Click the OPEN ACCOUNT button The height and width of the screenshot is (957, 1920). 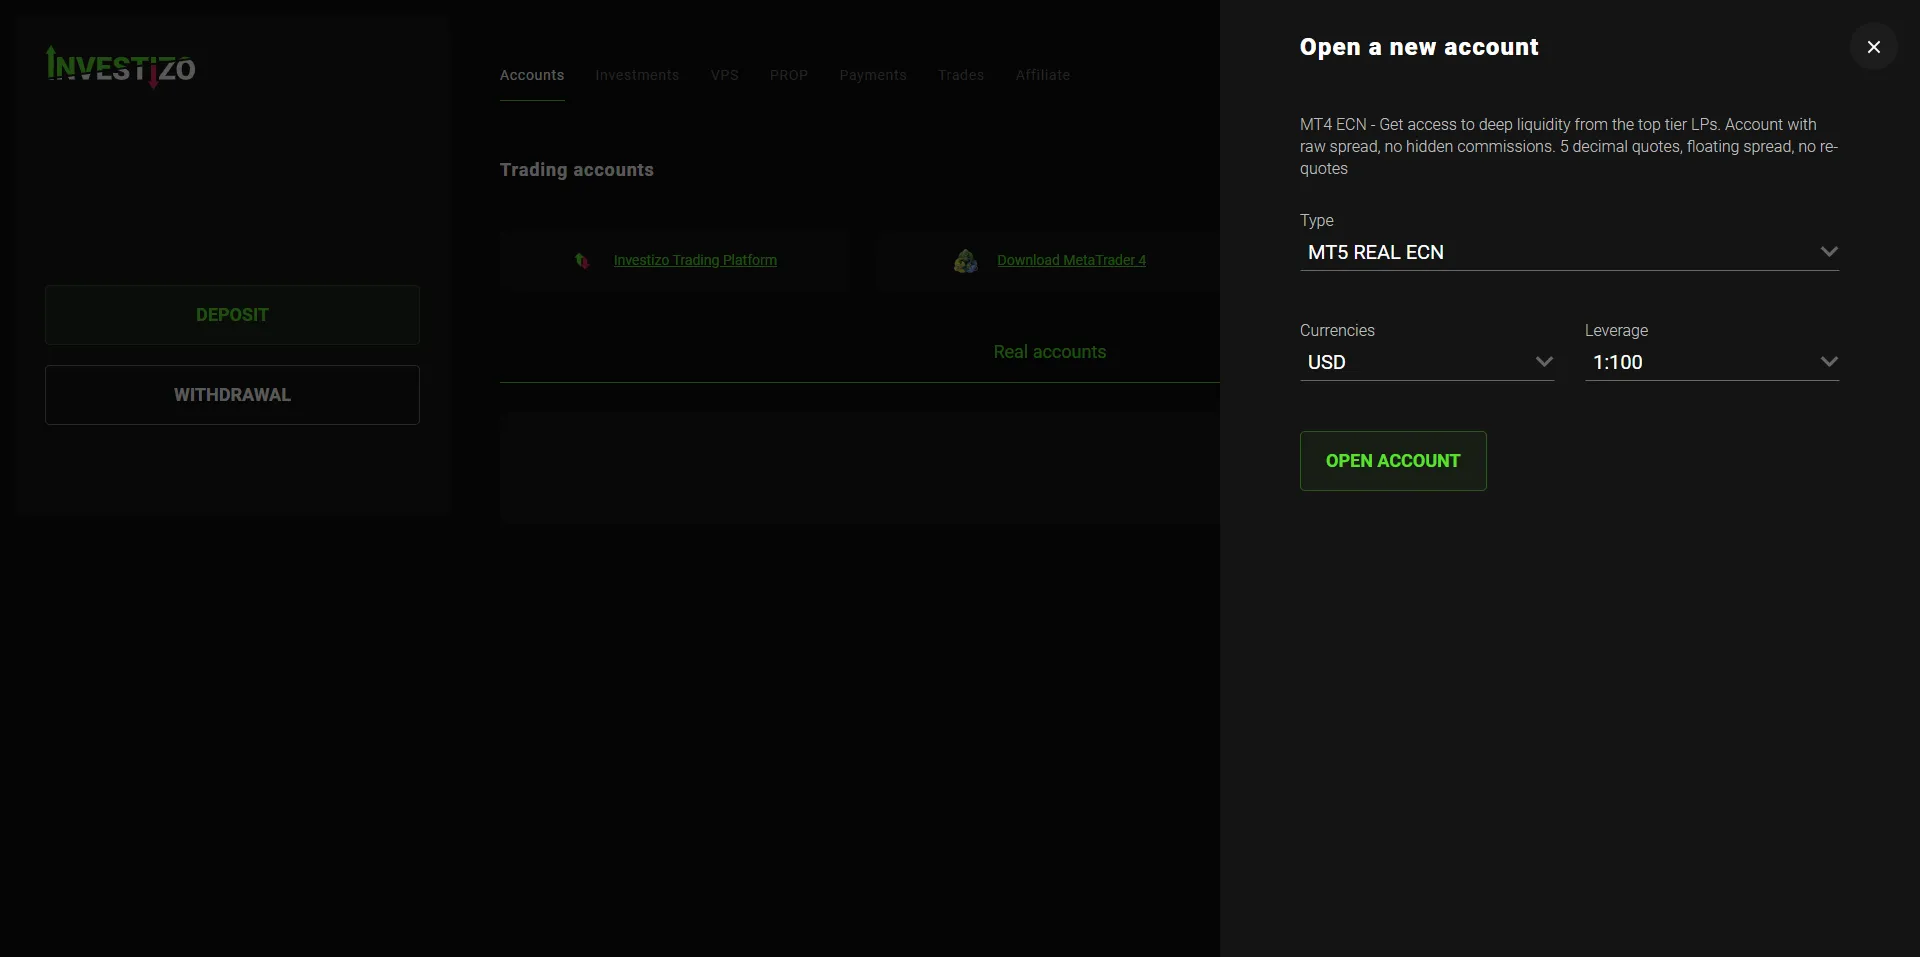point(1393,461)
